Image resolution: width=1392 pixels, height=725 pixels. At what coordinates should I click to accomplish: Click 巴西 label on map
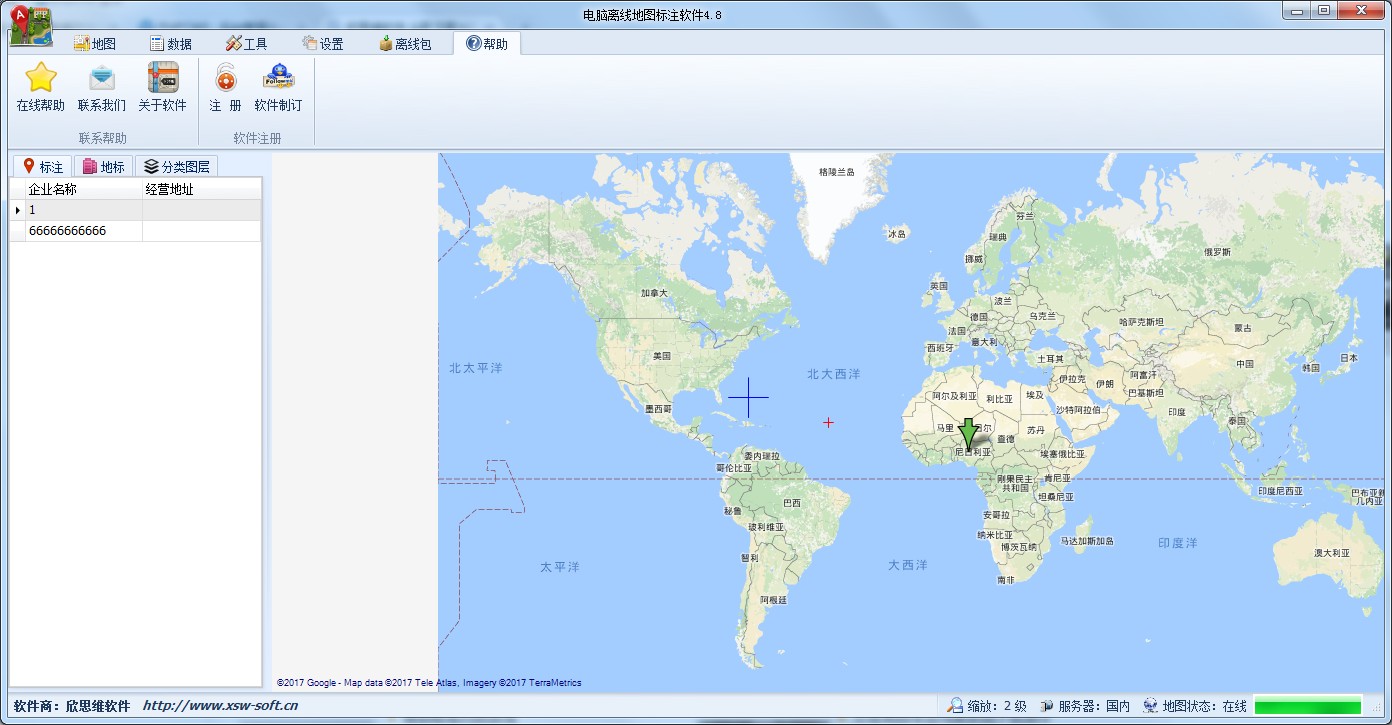point(792,503)
